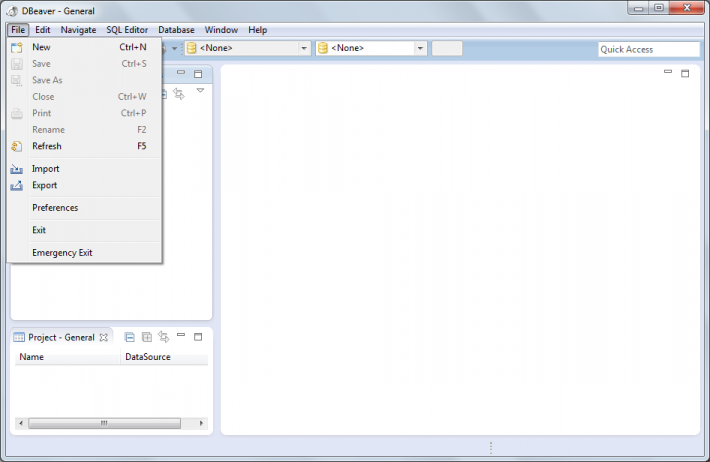Click the greyed Close menu entry
The image size is (710, 462).
(85, 97)
